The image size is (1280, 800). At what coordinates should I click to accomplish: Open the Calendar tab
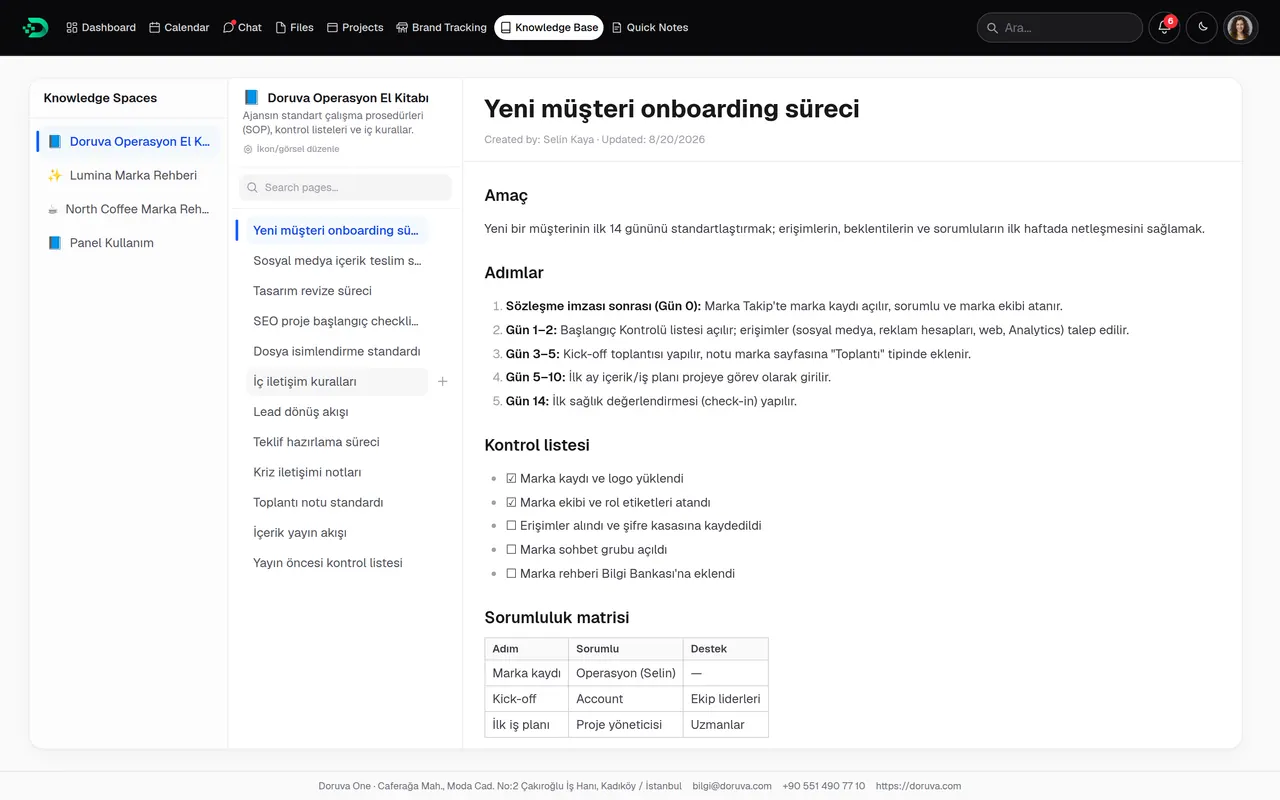point(179,27)
